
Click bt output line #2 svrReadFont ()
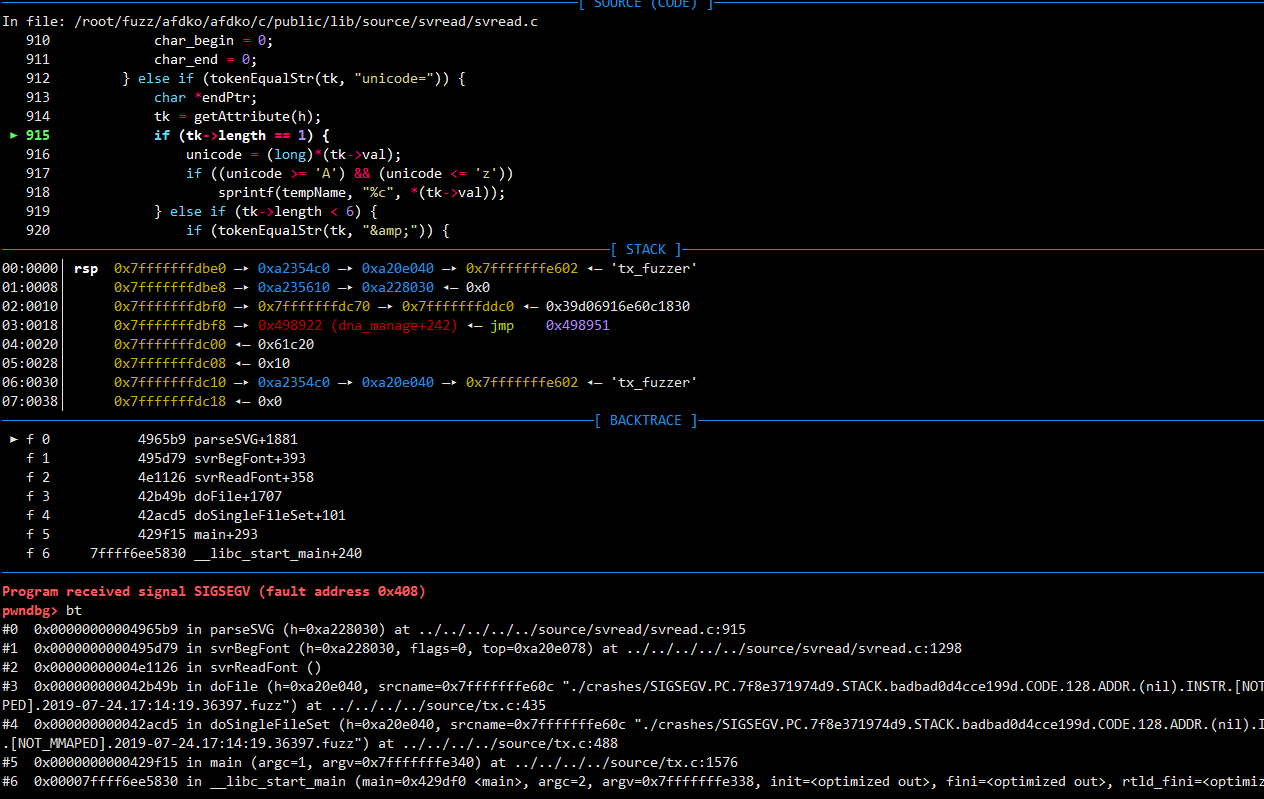(x=162, y=667)
